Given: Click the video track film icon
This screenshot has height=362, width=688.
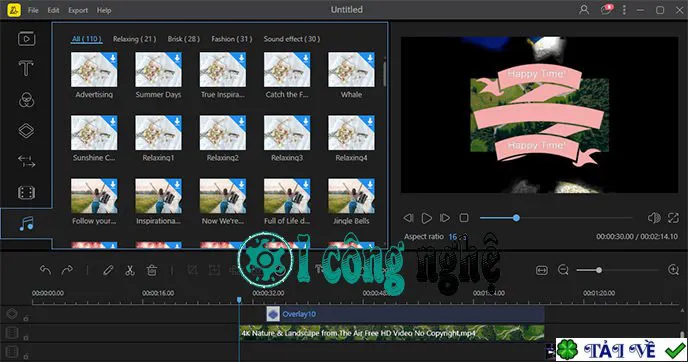Looking at the screenshot, I should pyautogui.click(x=12, y=333).
